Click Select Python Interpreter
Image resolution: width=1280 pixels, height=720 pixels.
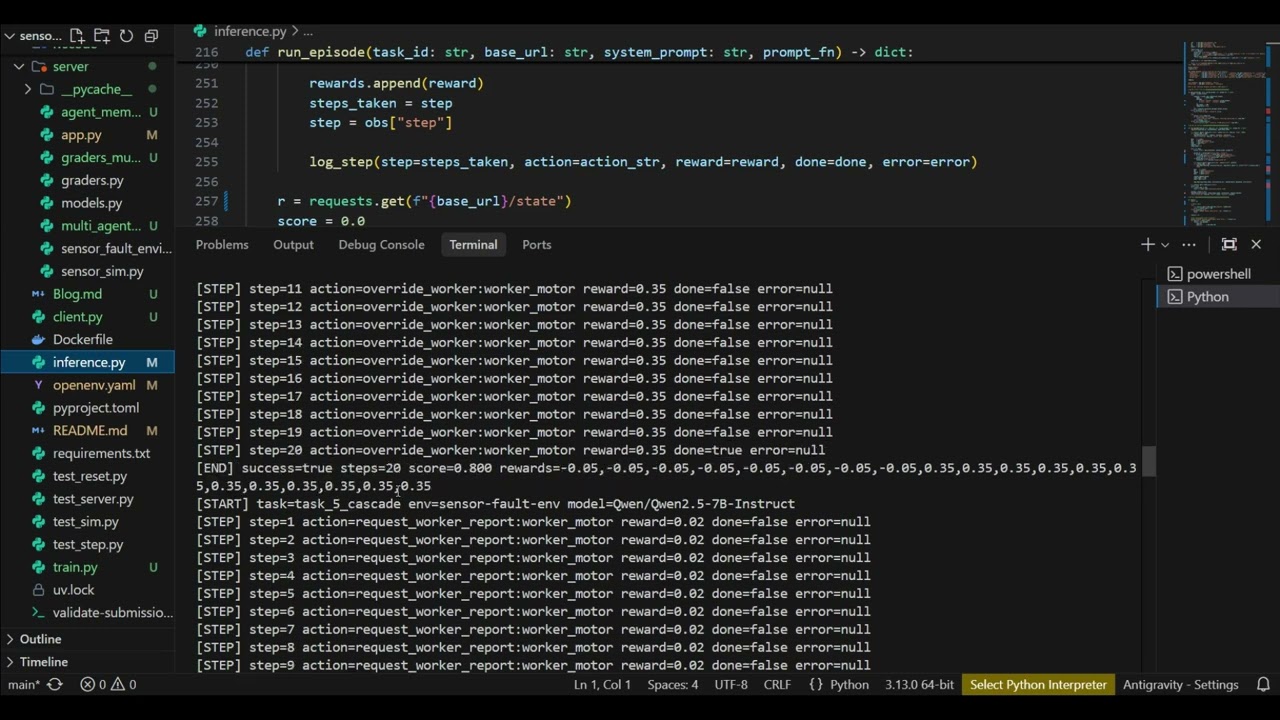(1038, 685)
